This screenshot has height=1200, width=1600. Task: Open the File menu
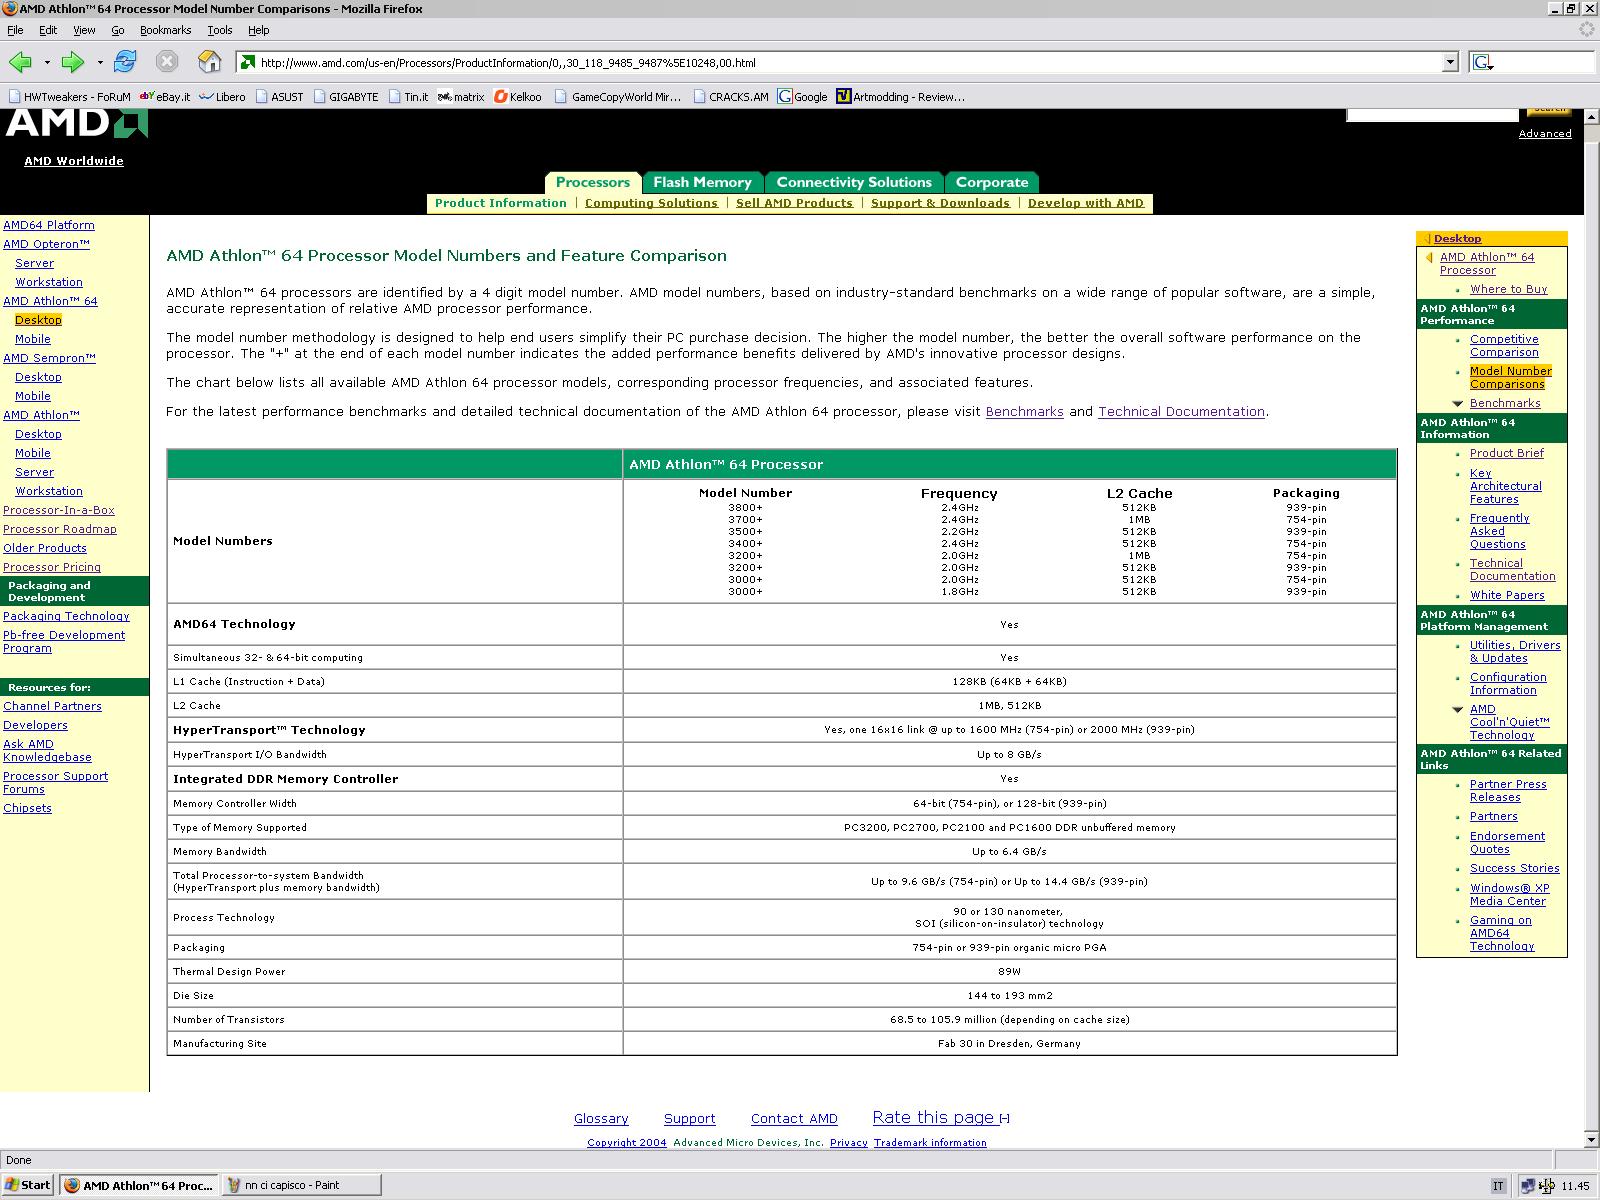15,30
